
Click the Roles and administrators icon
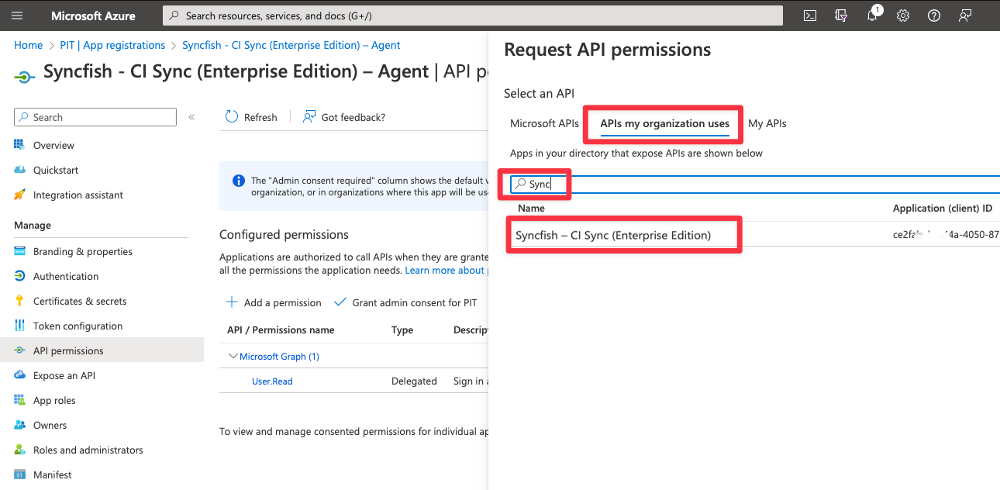pyautogui.click(x=20, y=450)
